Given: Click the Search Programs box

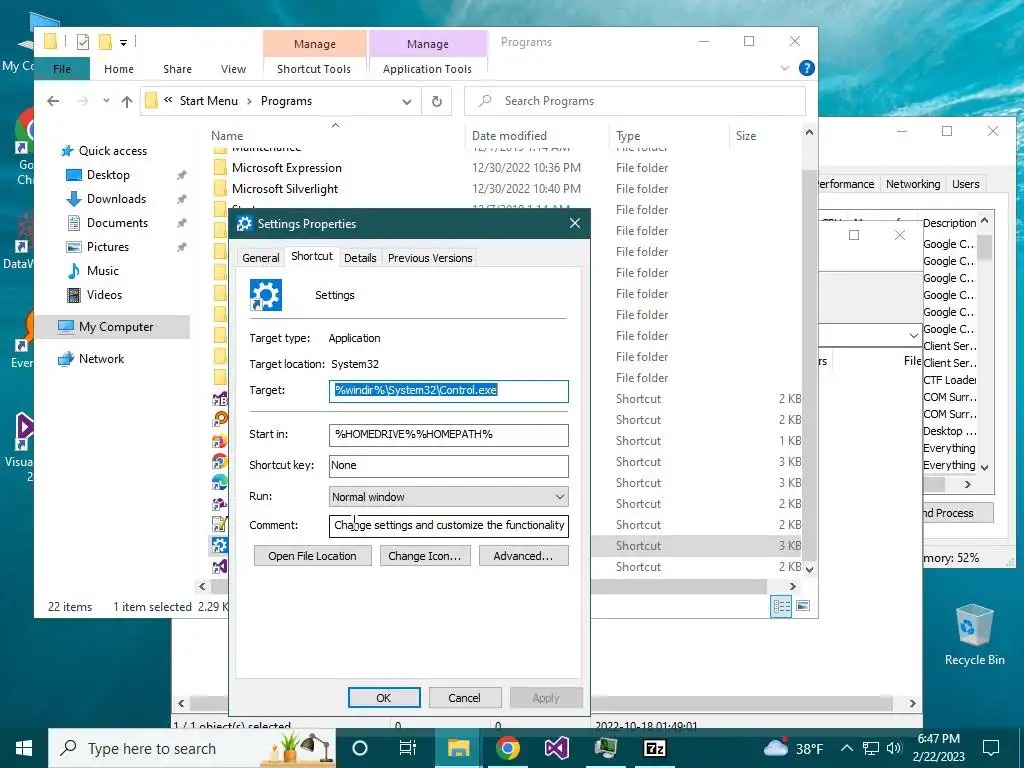Looking at the screenshot, I should [635, 101].
